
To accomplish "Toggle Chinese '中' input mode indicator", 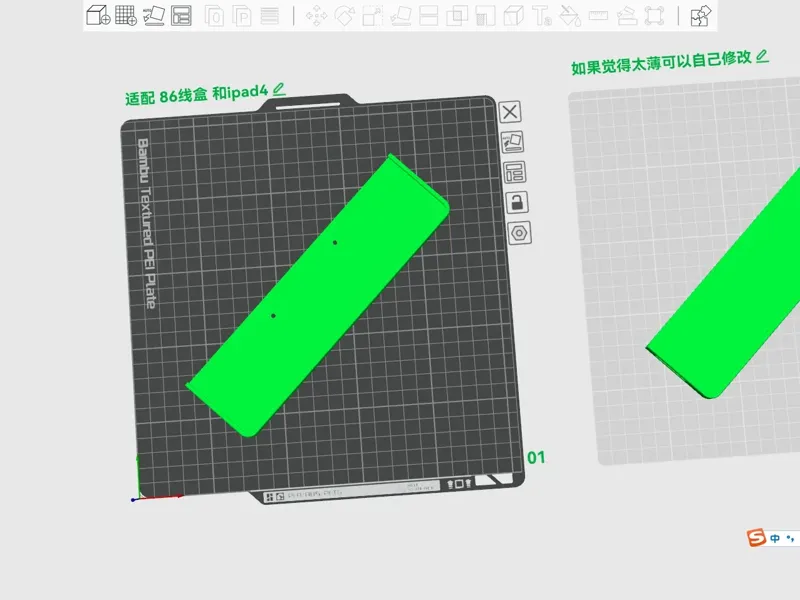I will (775, 538).
